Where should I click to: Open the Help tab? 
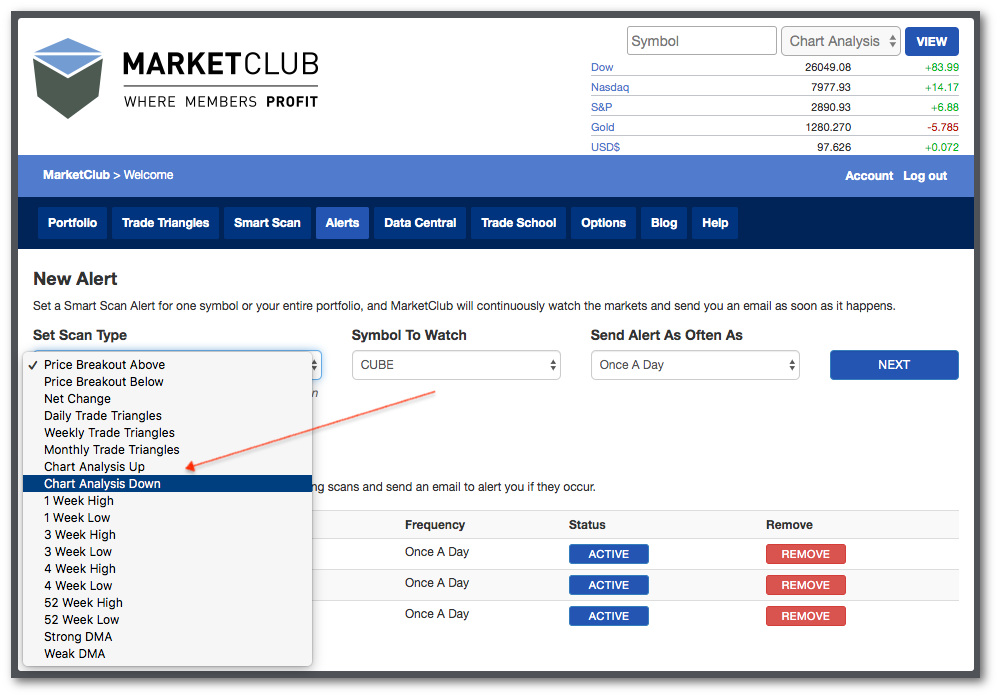point(715,223)
